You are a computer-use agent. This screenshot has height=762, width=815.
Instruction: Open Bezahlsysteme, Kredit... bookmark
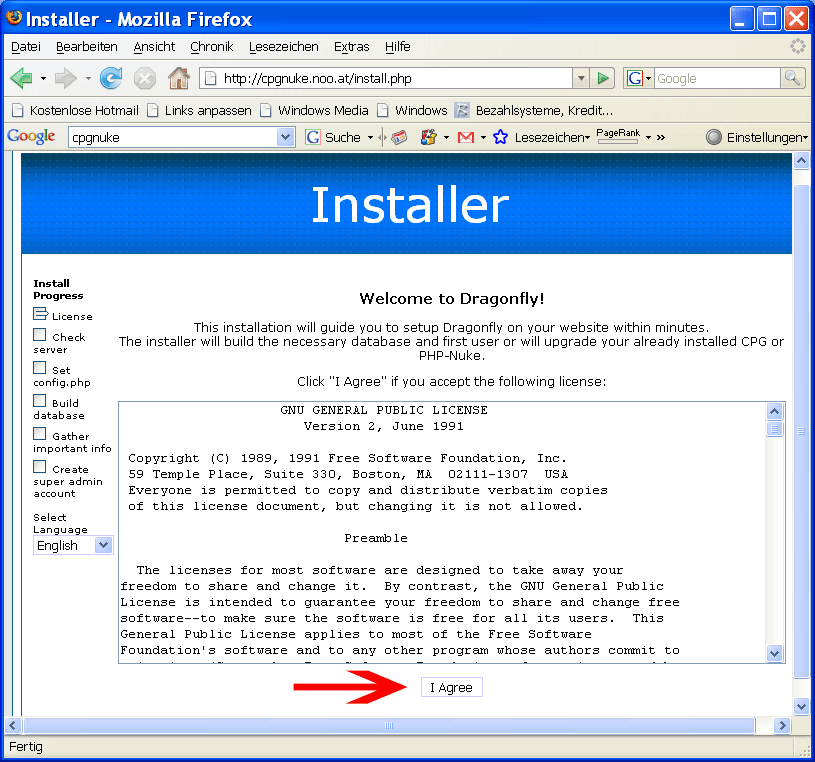pos(534,110)
